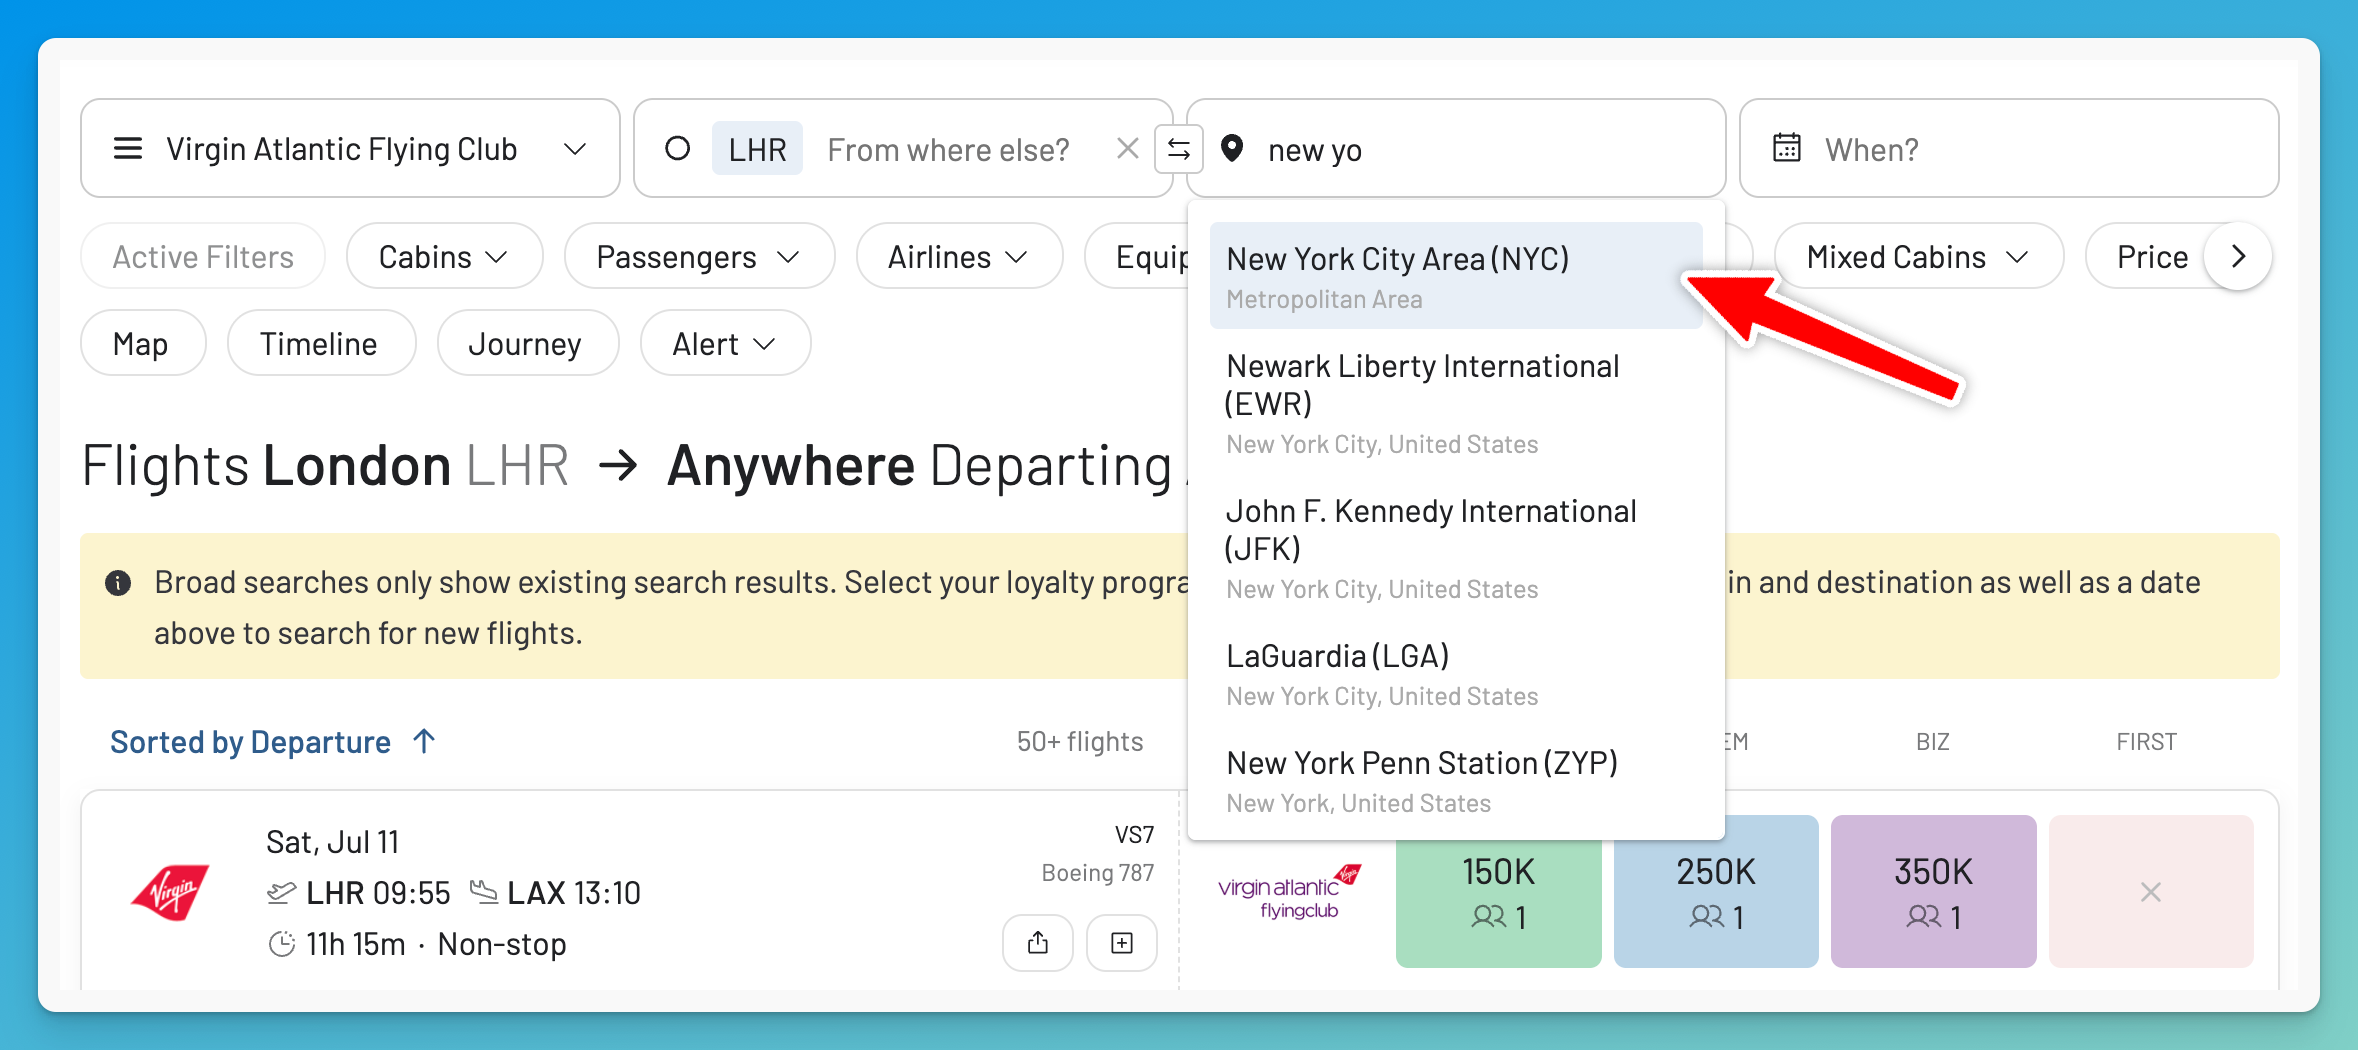The width and height of the screenshot is (2358, 1050).
Task: Select the blue 250K fare tile
Action: point(1716,891)
